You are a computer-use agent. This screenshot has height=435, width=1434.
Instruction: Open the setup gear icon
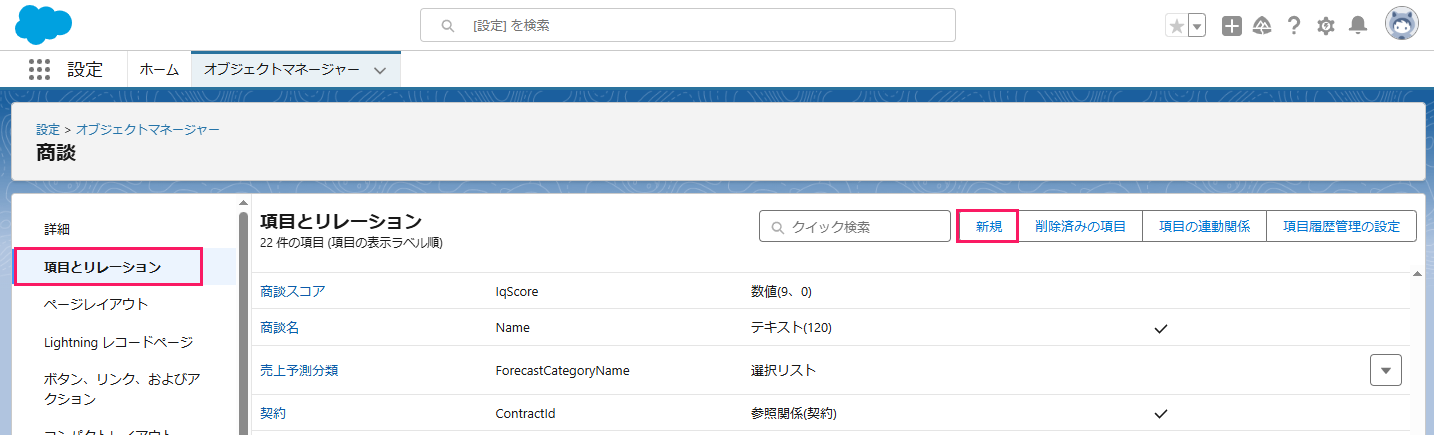1326,26
